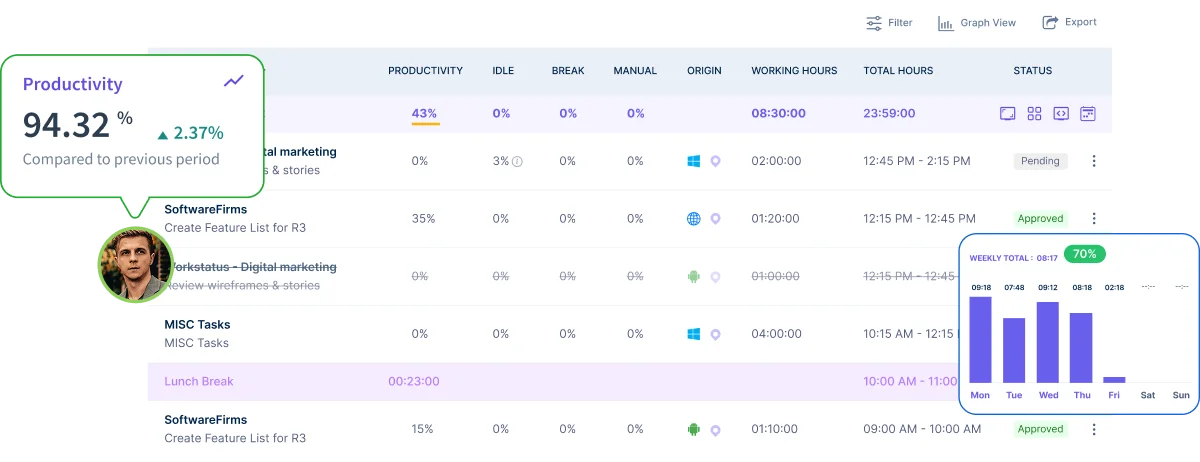Click the Wednesday bar in weekly chart
The image size is (1200, 462).
click(x=1047, y=342)
